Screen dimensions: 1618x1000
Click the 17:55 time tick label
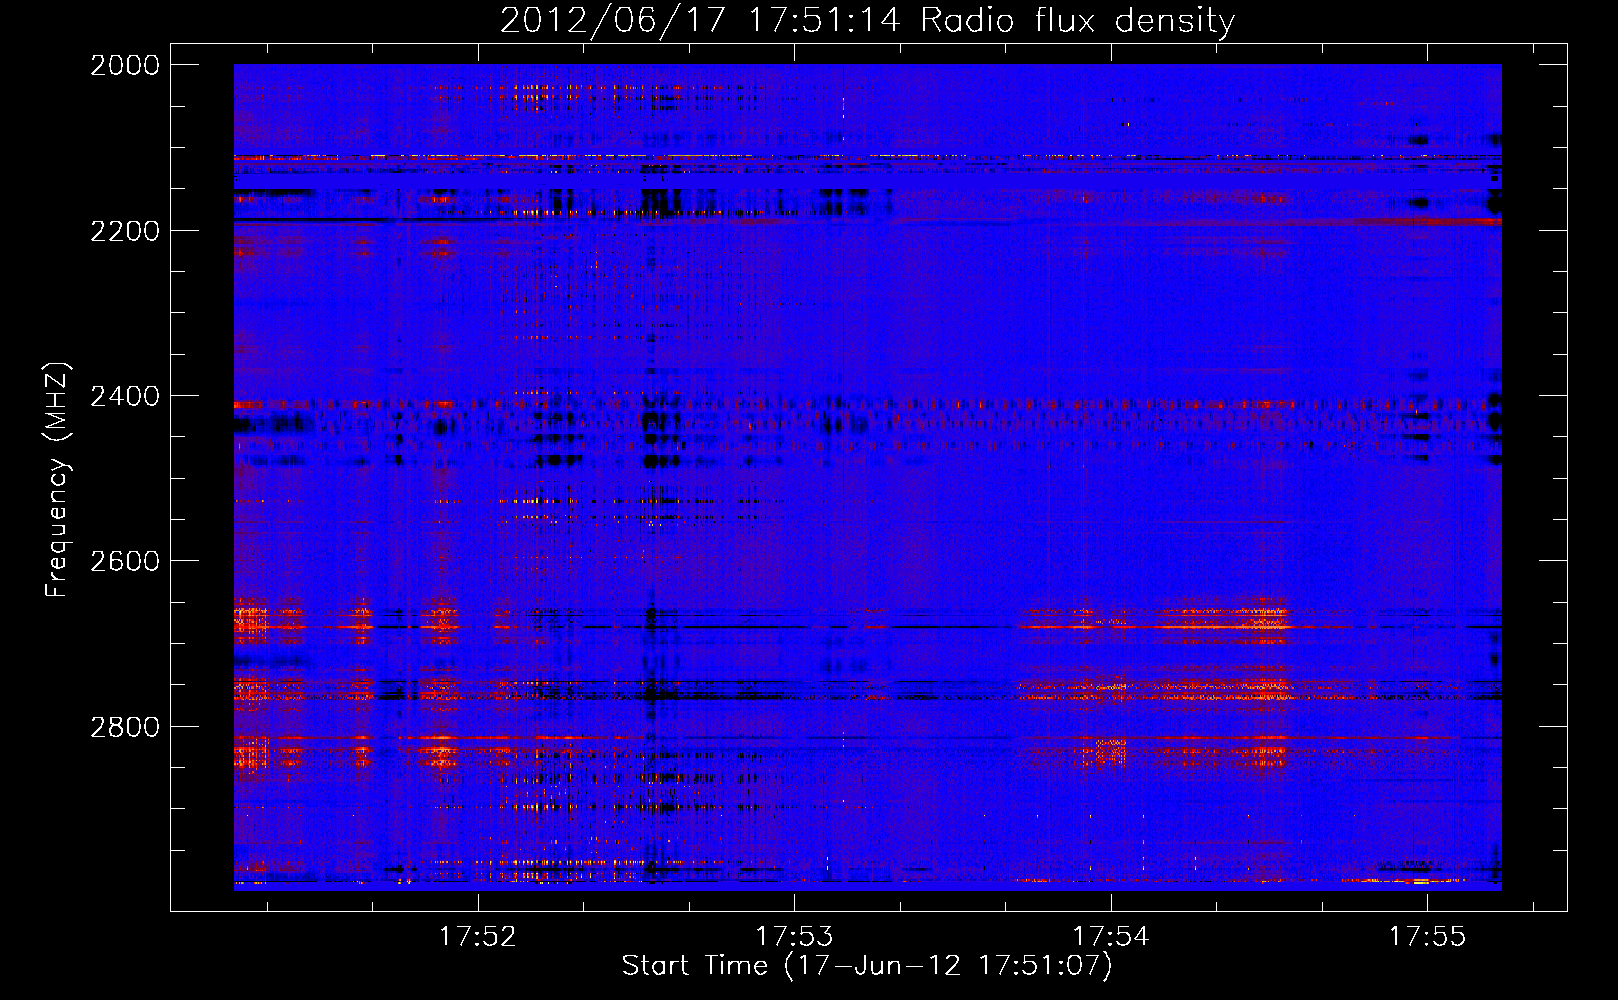[x=1427, y=936]
